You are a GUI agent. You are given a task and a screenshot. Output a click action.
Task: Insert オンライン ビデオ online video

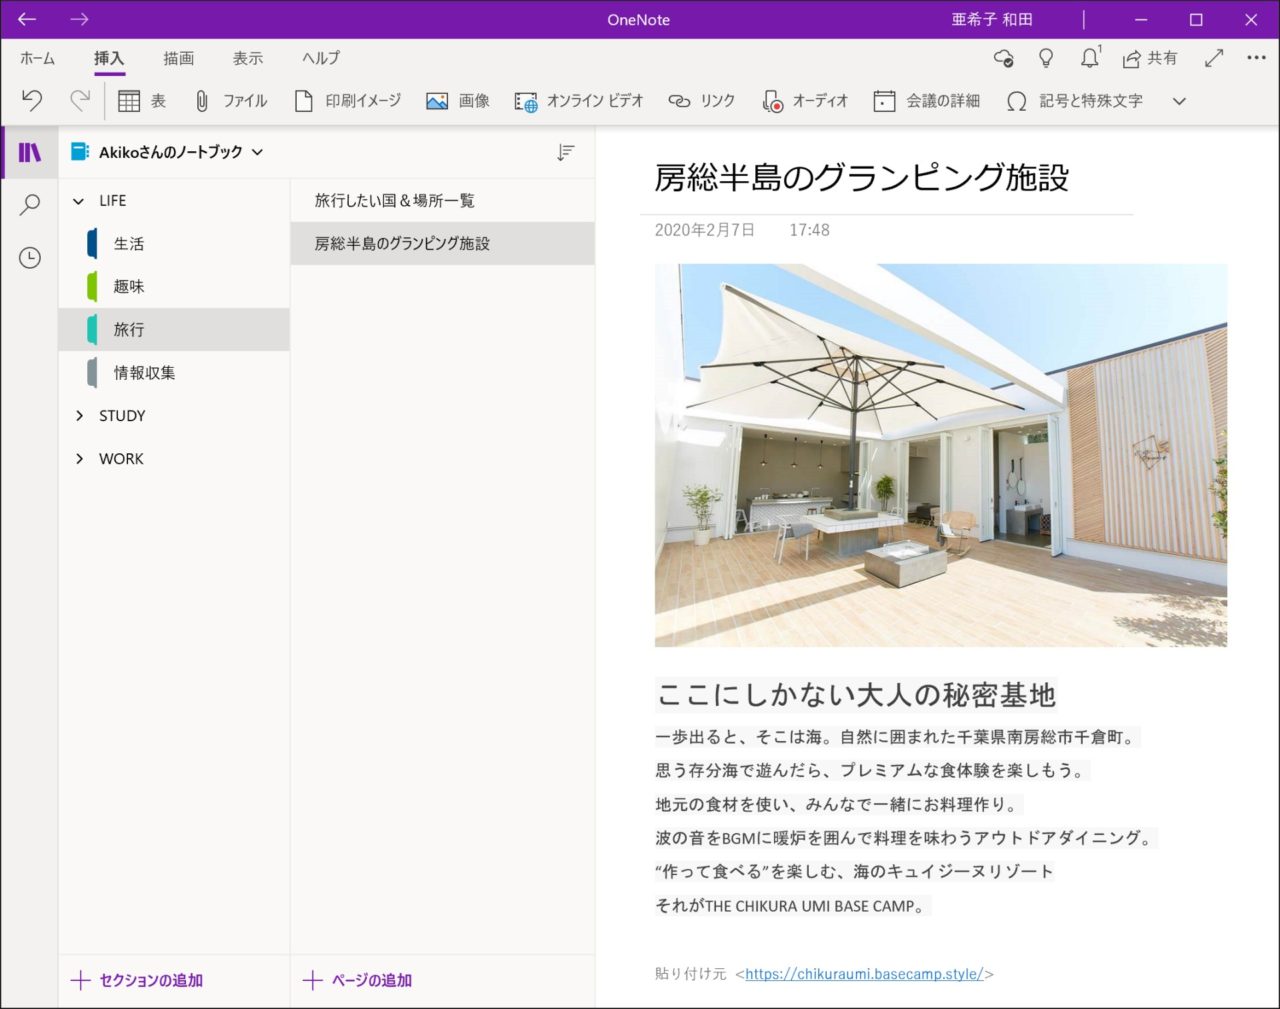(579, 101)
